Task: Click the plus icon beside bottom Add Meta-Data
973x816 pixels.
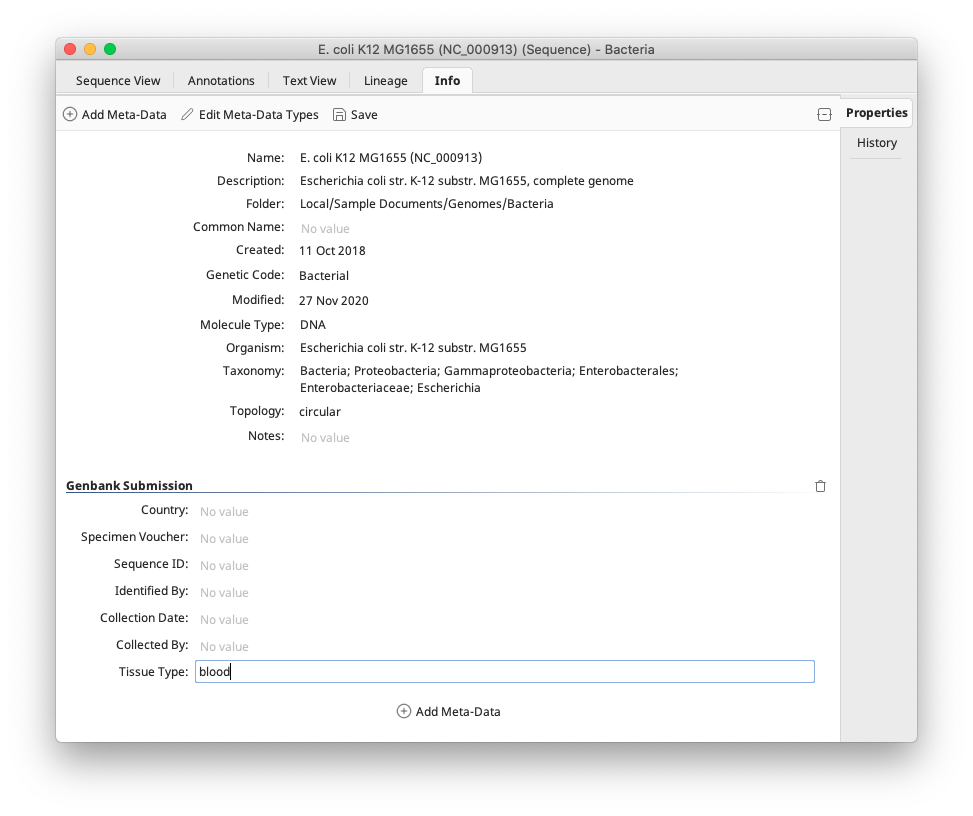Action: tap(403, 711)
